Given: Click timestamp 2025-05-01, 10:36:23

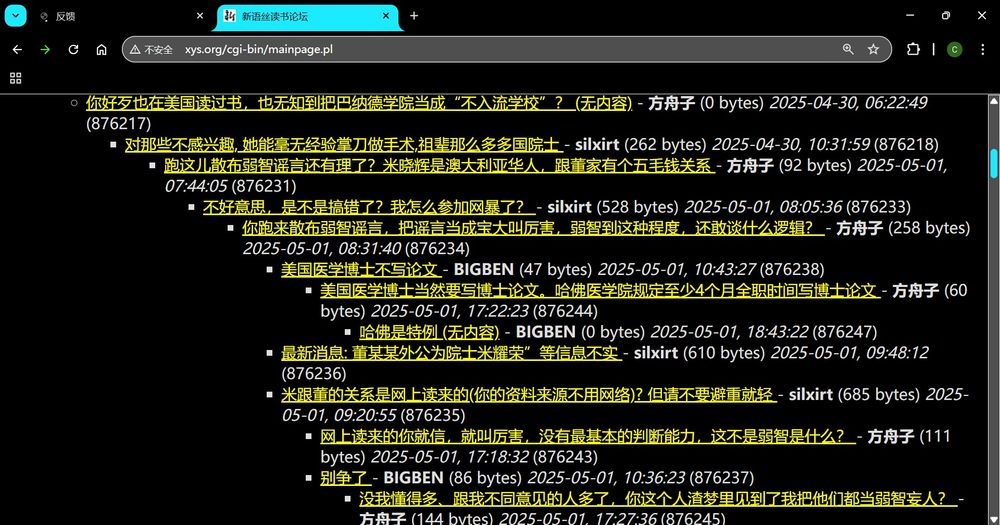Looking at the screenshot, I should click(x=606, y=478).
